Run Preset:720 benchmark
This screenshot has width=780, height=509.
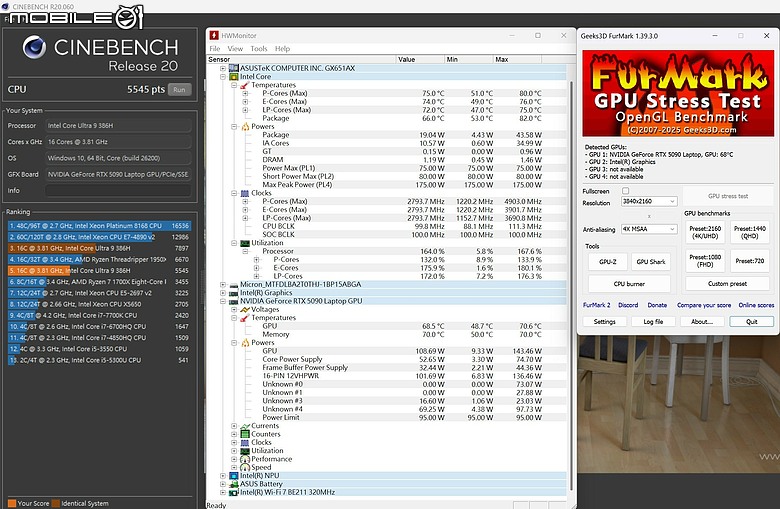(x=750, y=261)
